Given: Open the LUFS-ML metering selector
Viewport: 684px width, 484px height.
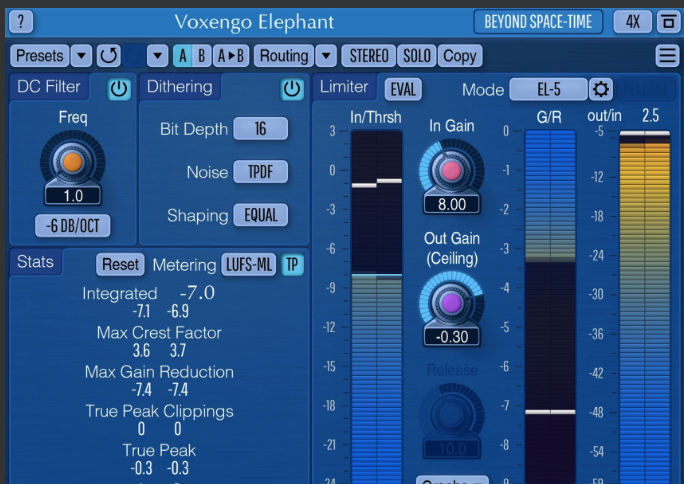Looking at the screenshot, I should (249, 265).
